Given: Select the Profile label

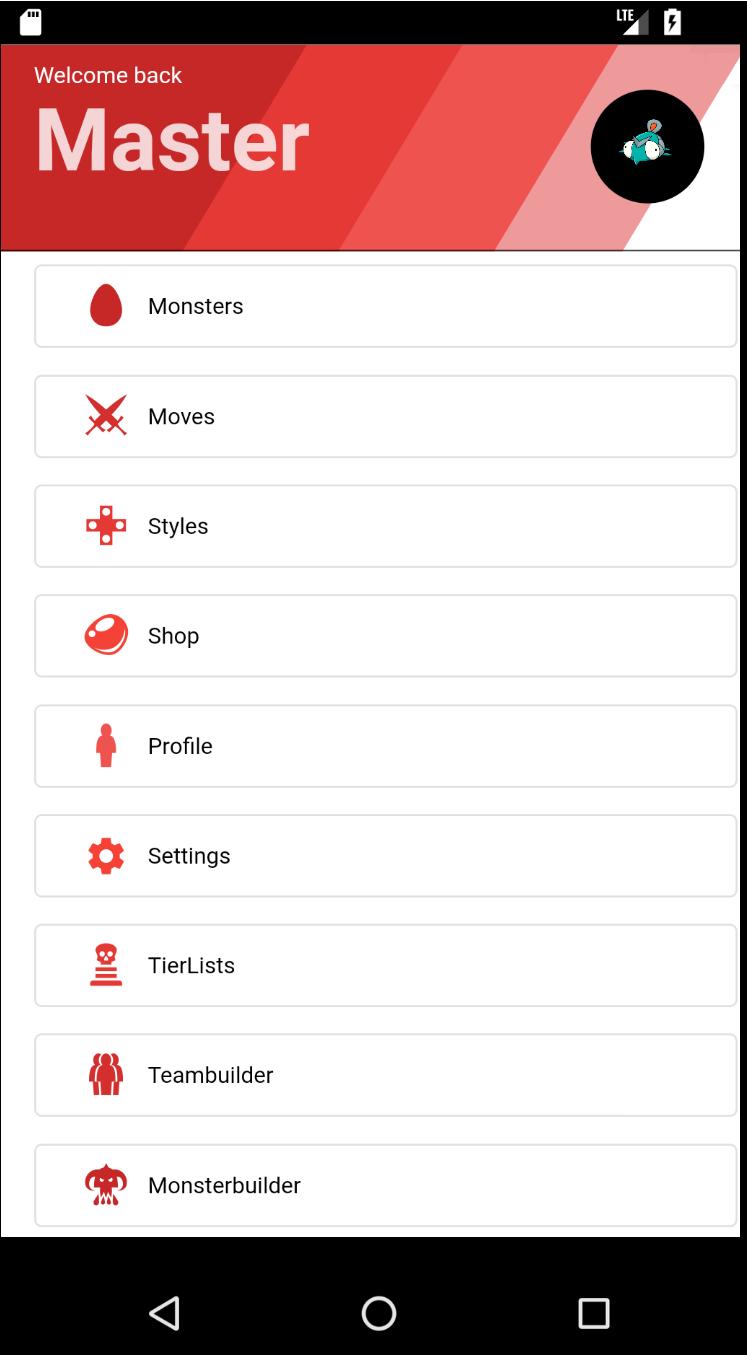Looking at the screenshot, I should tap(180, 746).
